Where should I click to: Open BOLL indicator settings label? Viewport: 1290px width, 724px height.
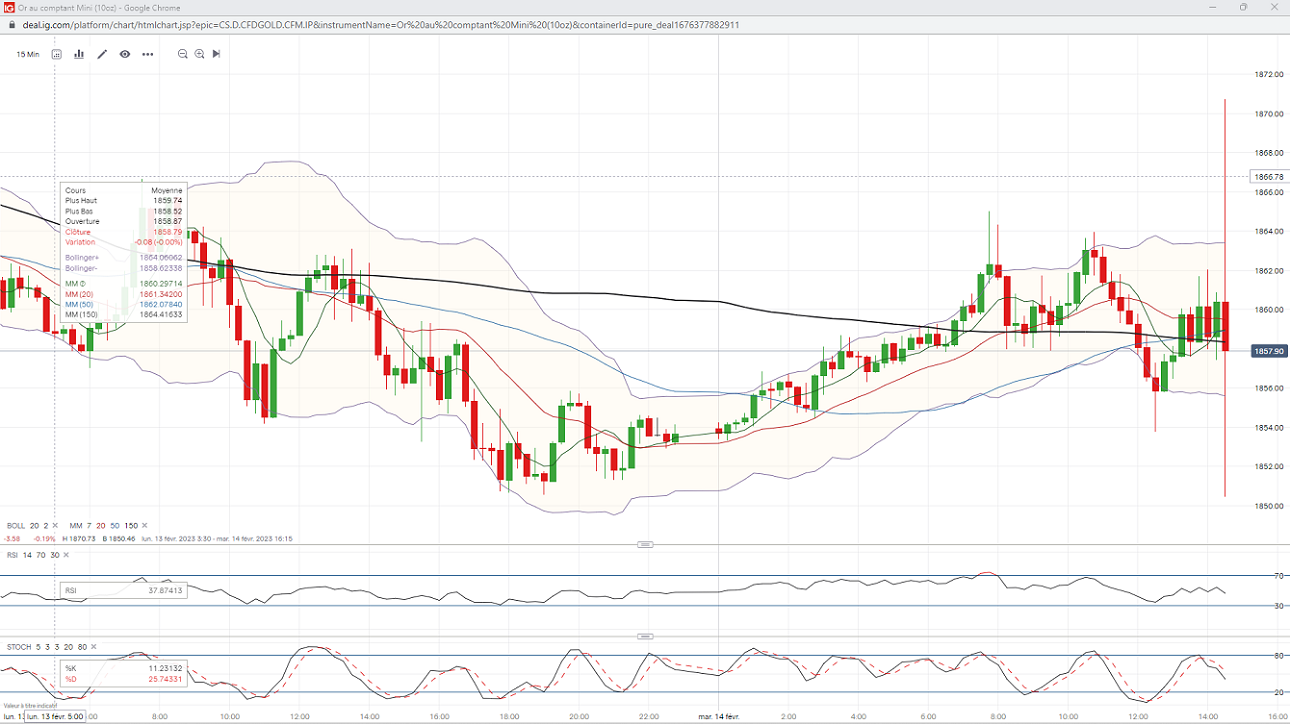tap(15, 525)
